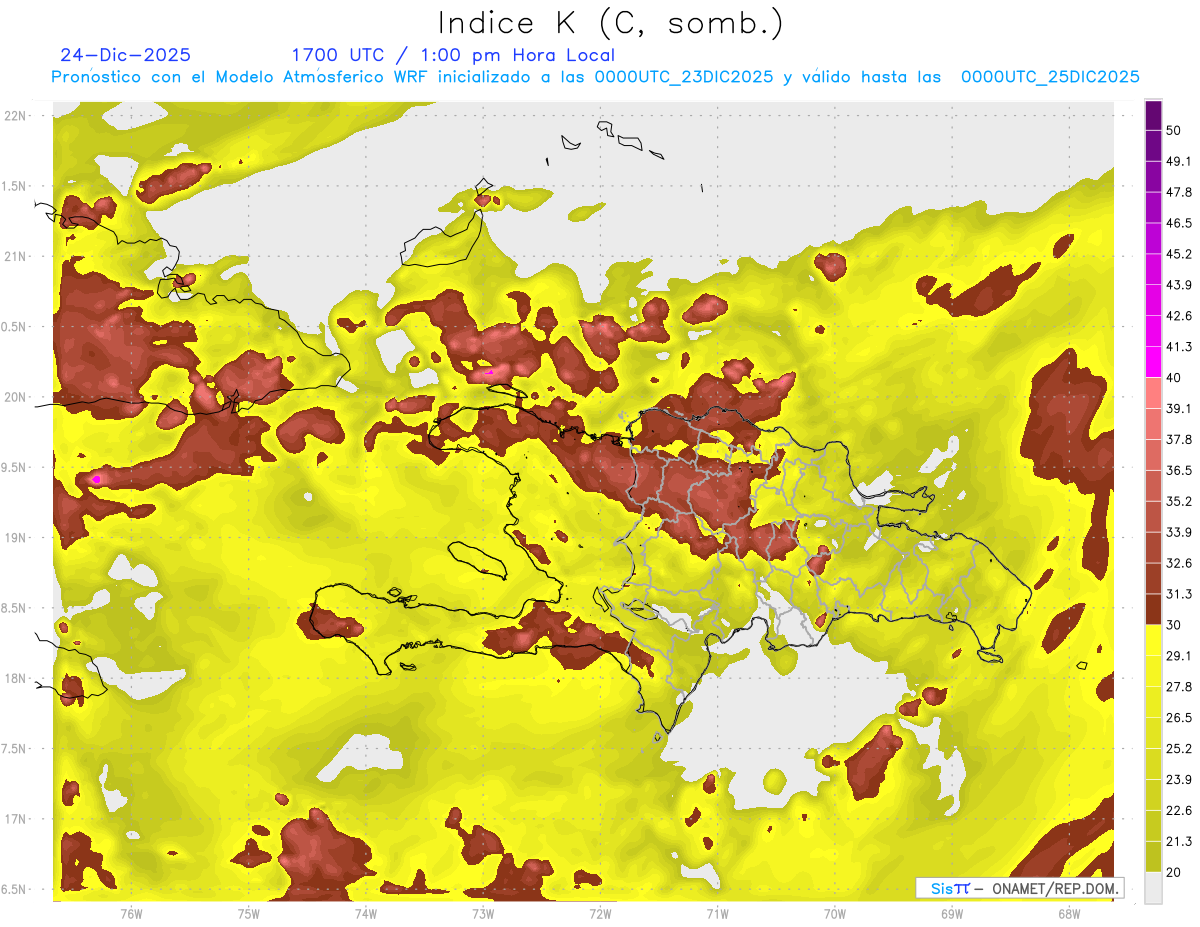This screenshot has width=1200, height=927.
Task: Click the legend value 32.6
Action: [1179, 563]
